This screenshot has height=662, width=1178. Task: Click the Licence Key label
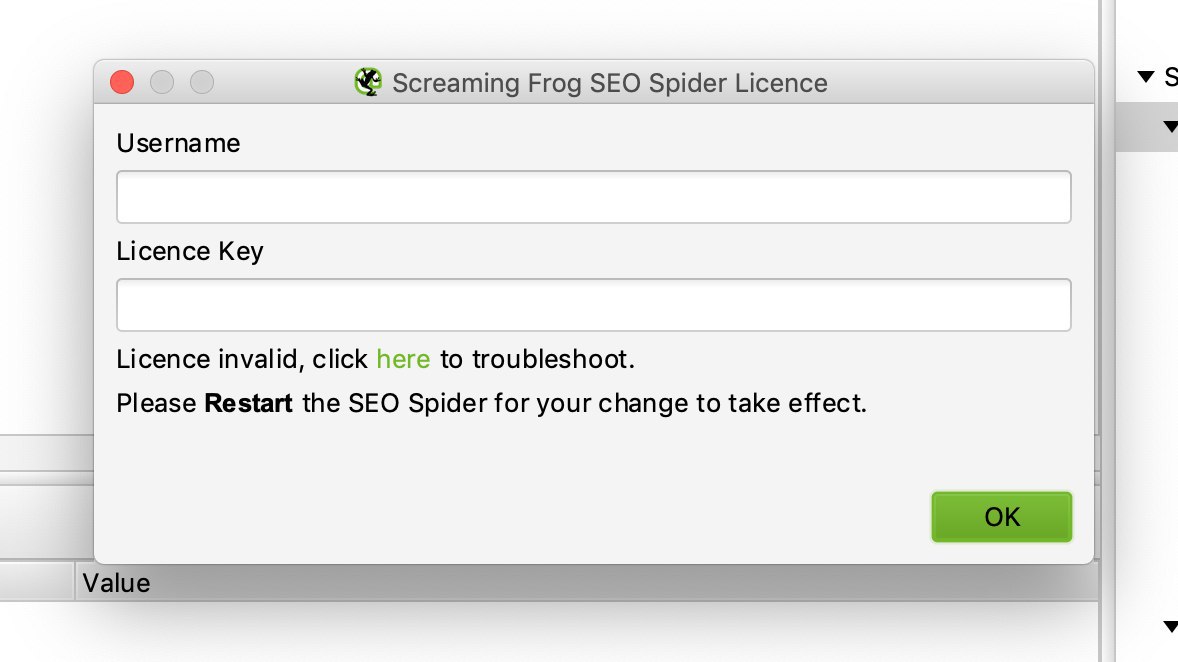coord(190,251)
